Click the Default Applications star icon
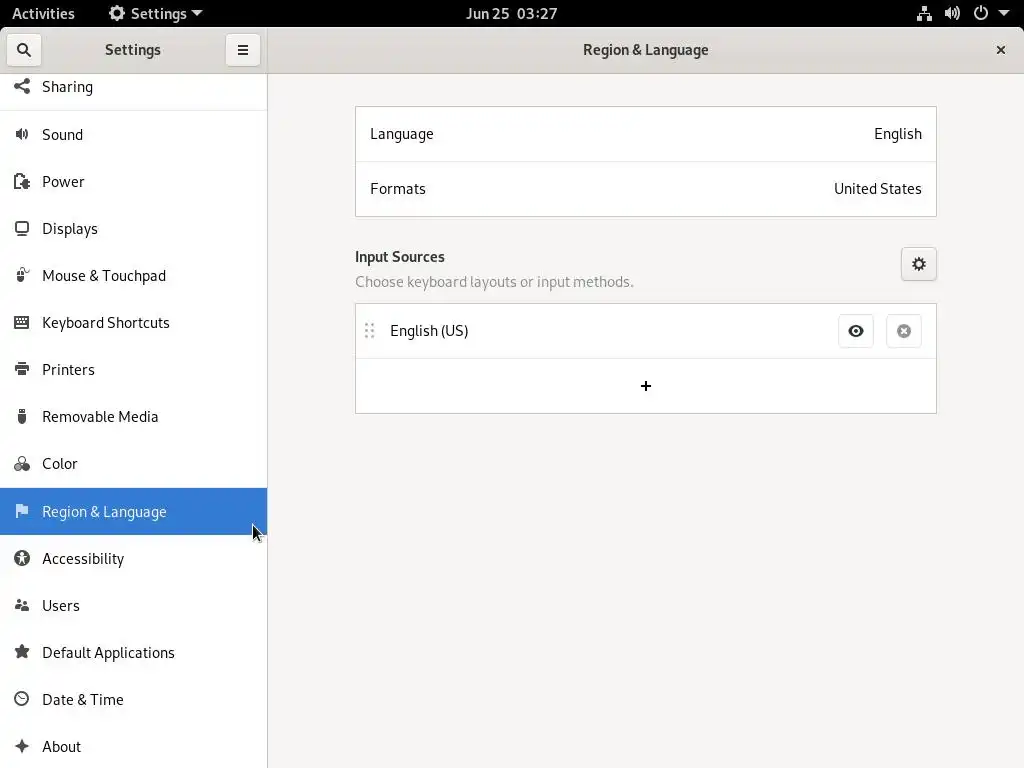Viewport: 1024px width, 768px height. click(x=22, y=652)
